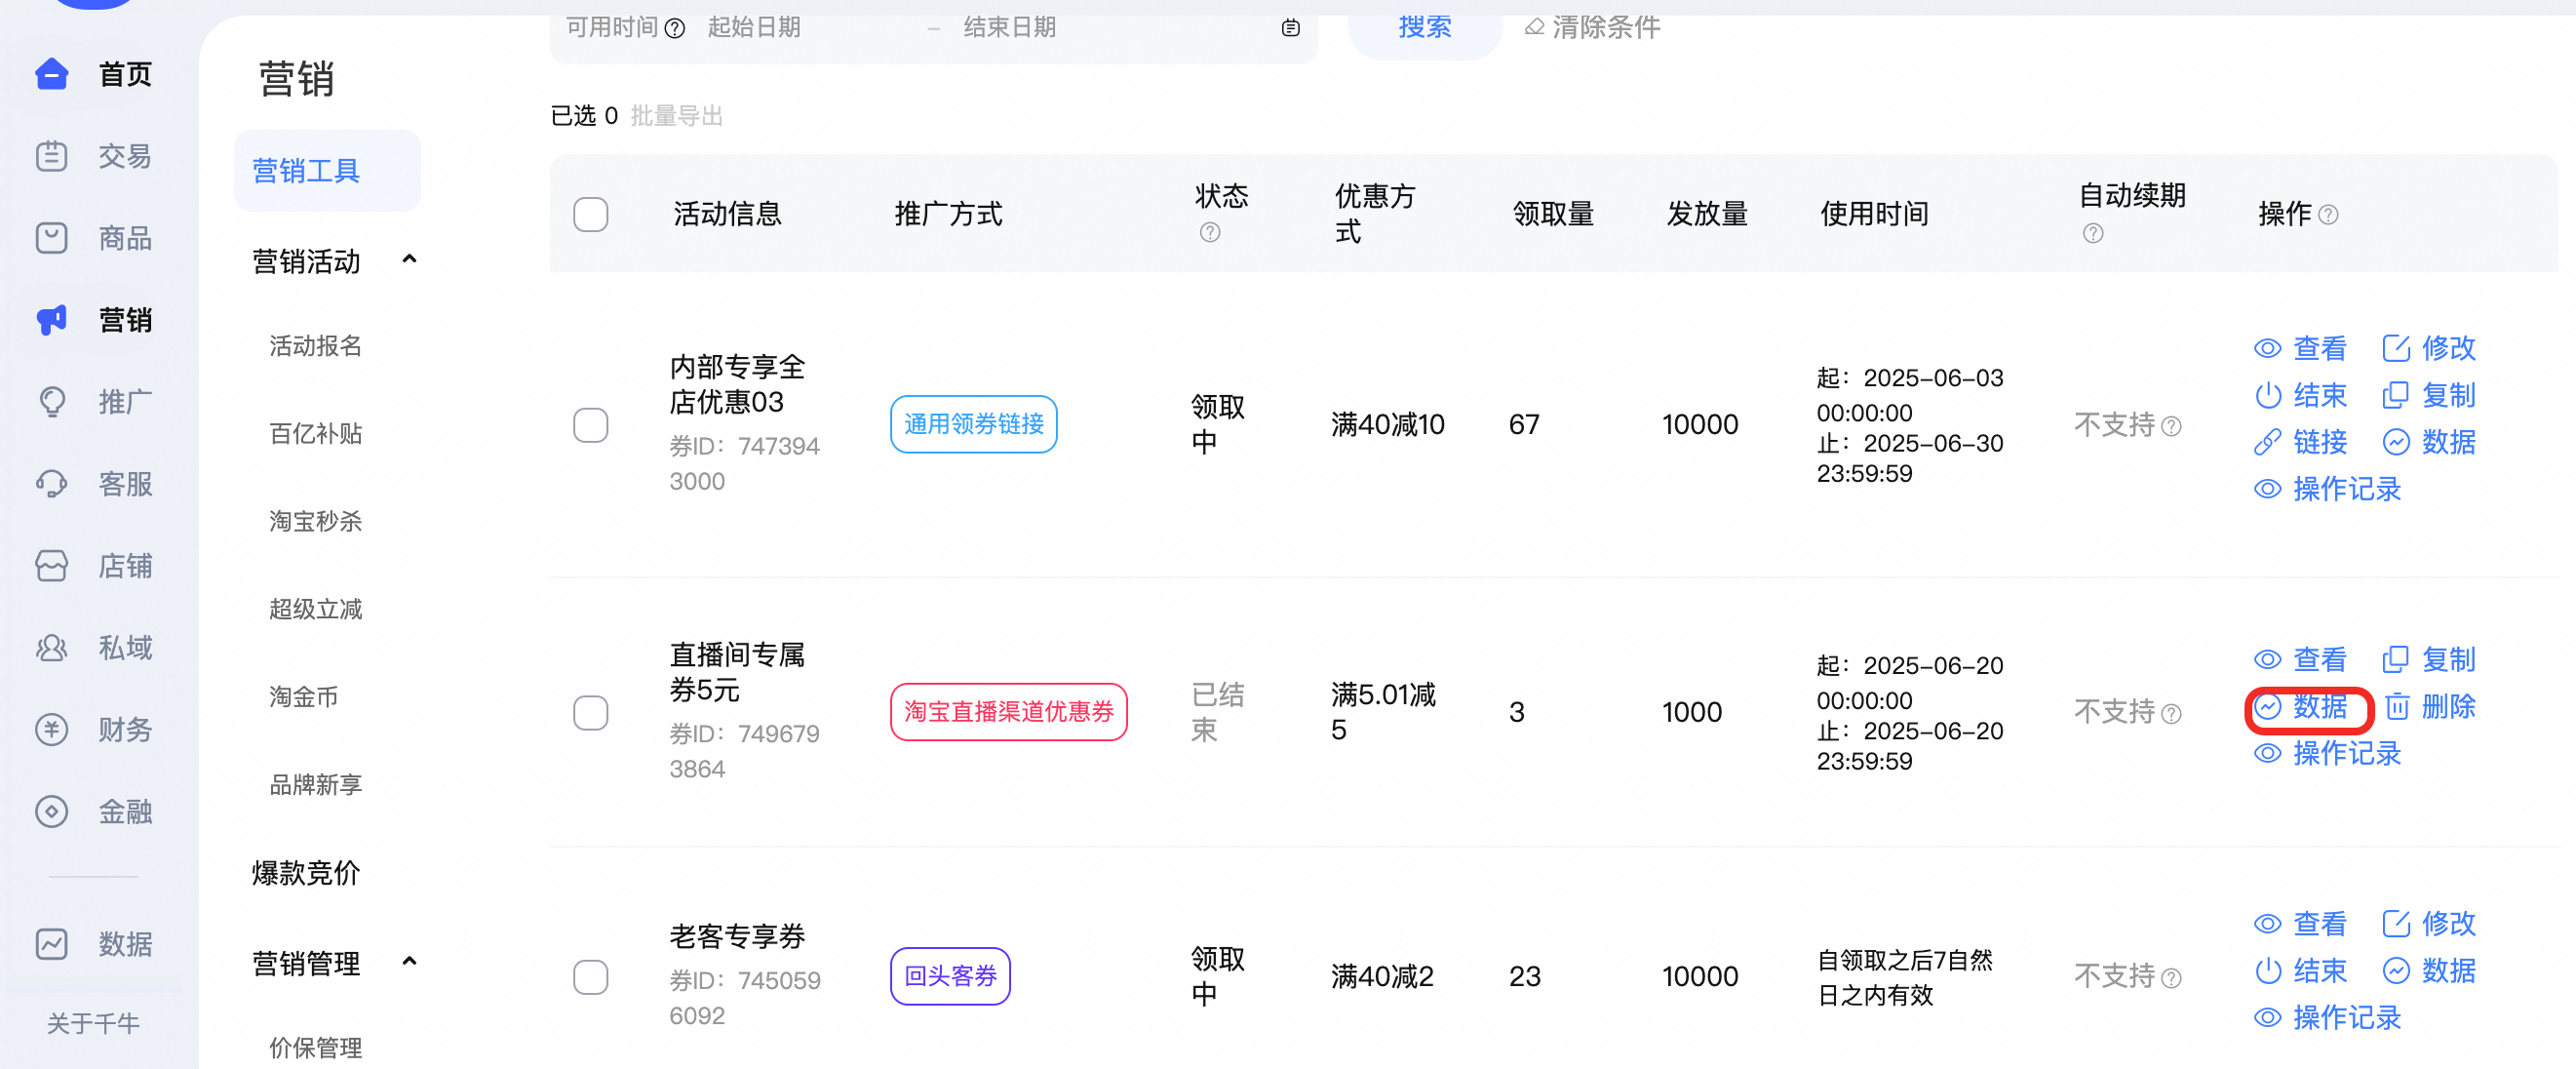Open 客服 headset icon in sidebar
The width and height of the screenshot is (2576, 1069).
[x=51, y=484]
